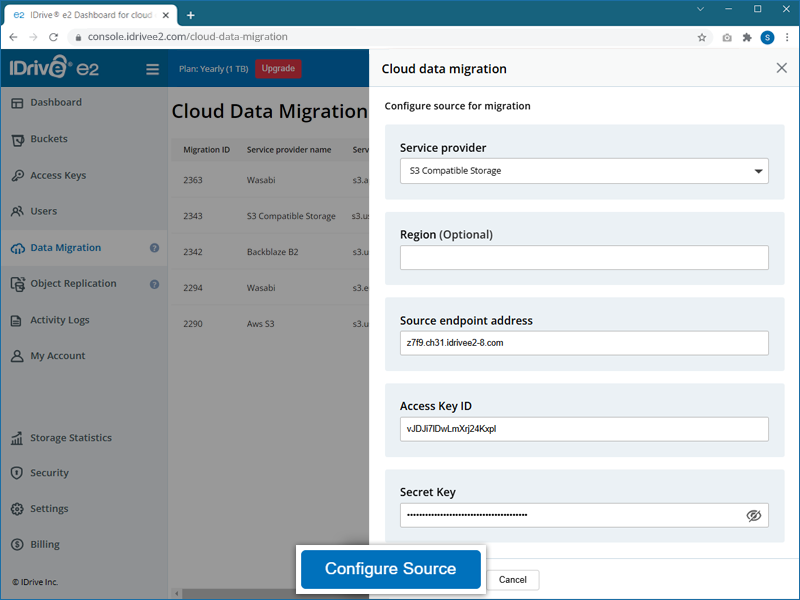800x600 pixels.
Task: Show the Secret Key with eye icon
Action: [754, 515]
